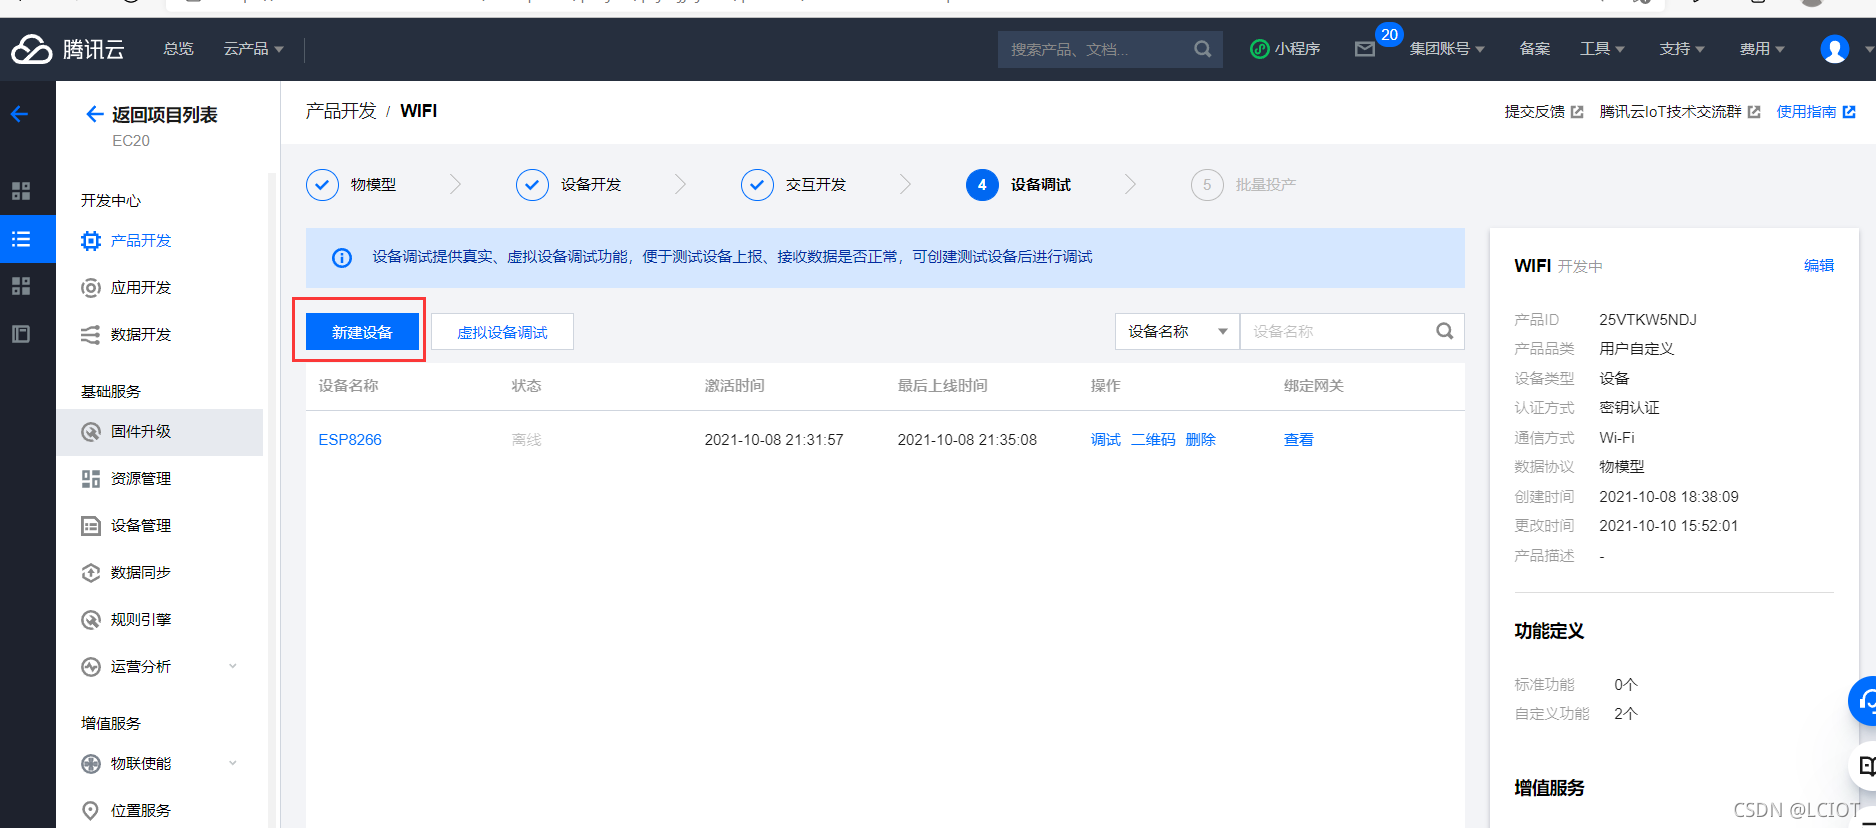Expand the 运营分析 submenu chevron
This screenshot has height=828, width=1876.
click(x=233, y=666)
